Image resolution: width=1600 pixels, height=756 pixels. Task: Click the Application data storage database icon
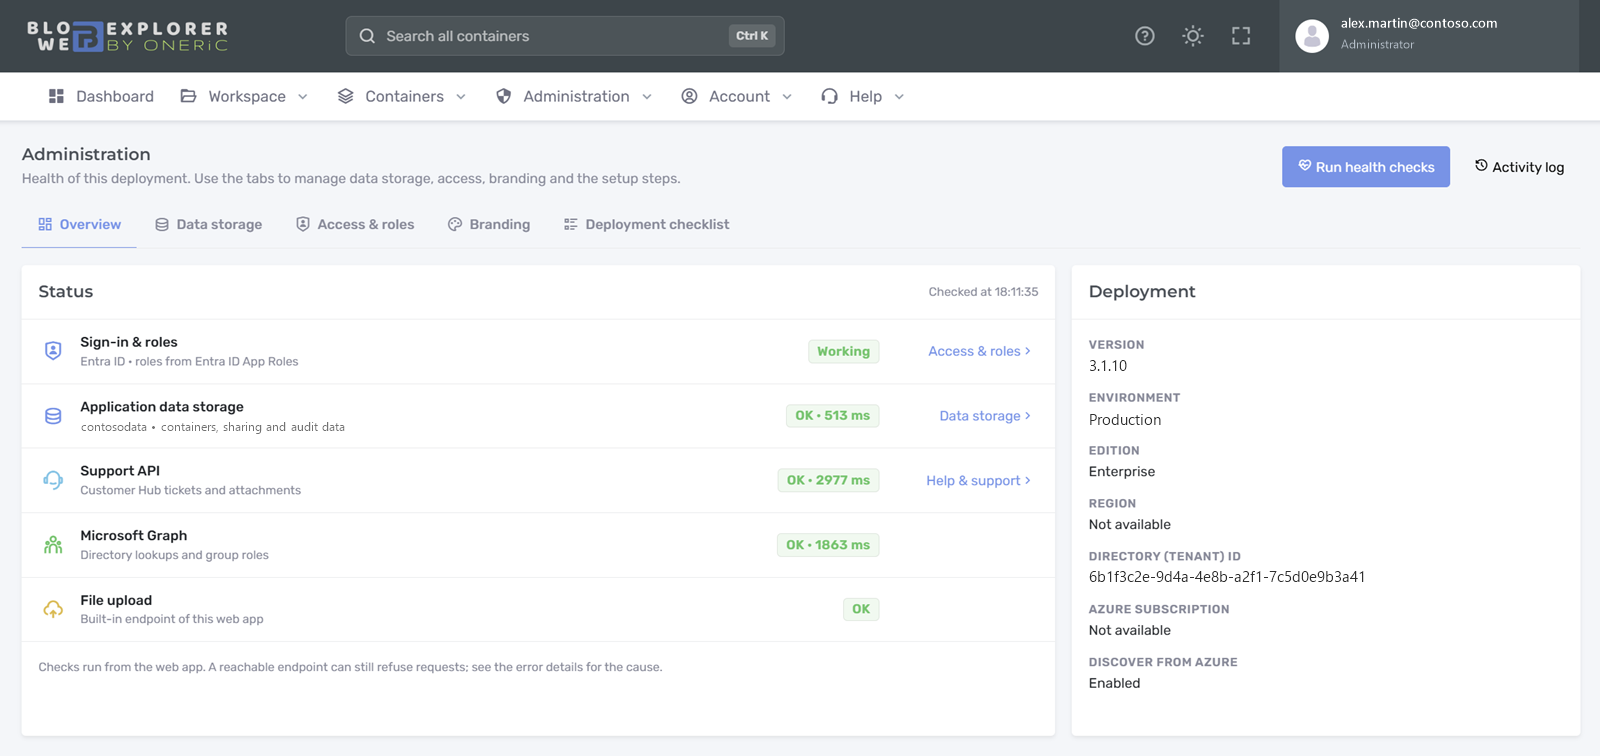[x=53, y=416]
